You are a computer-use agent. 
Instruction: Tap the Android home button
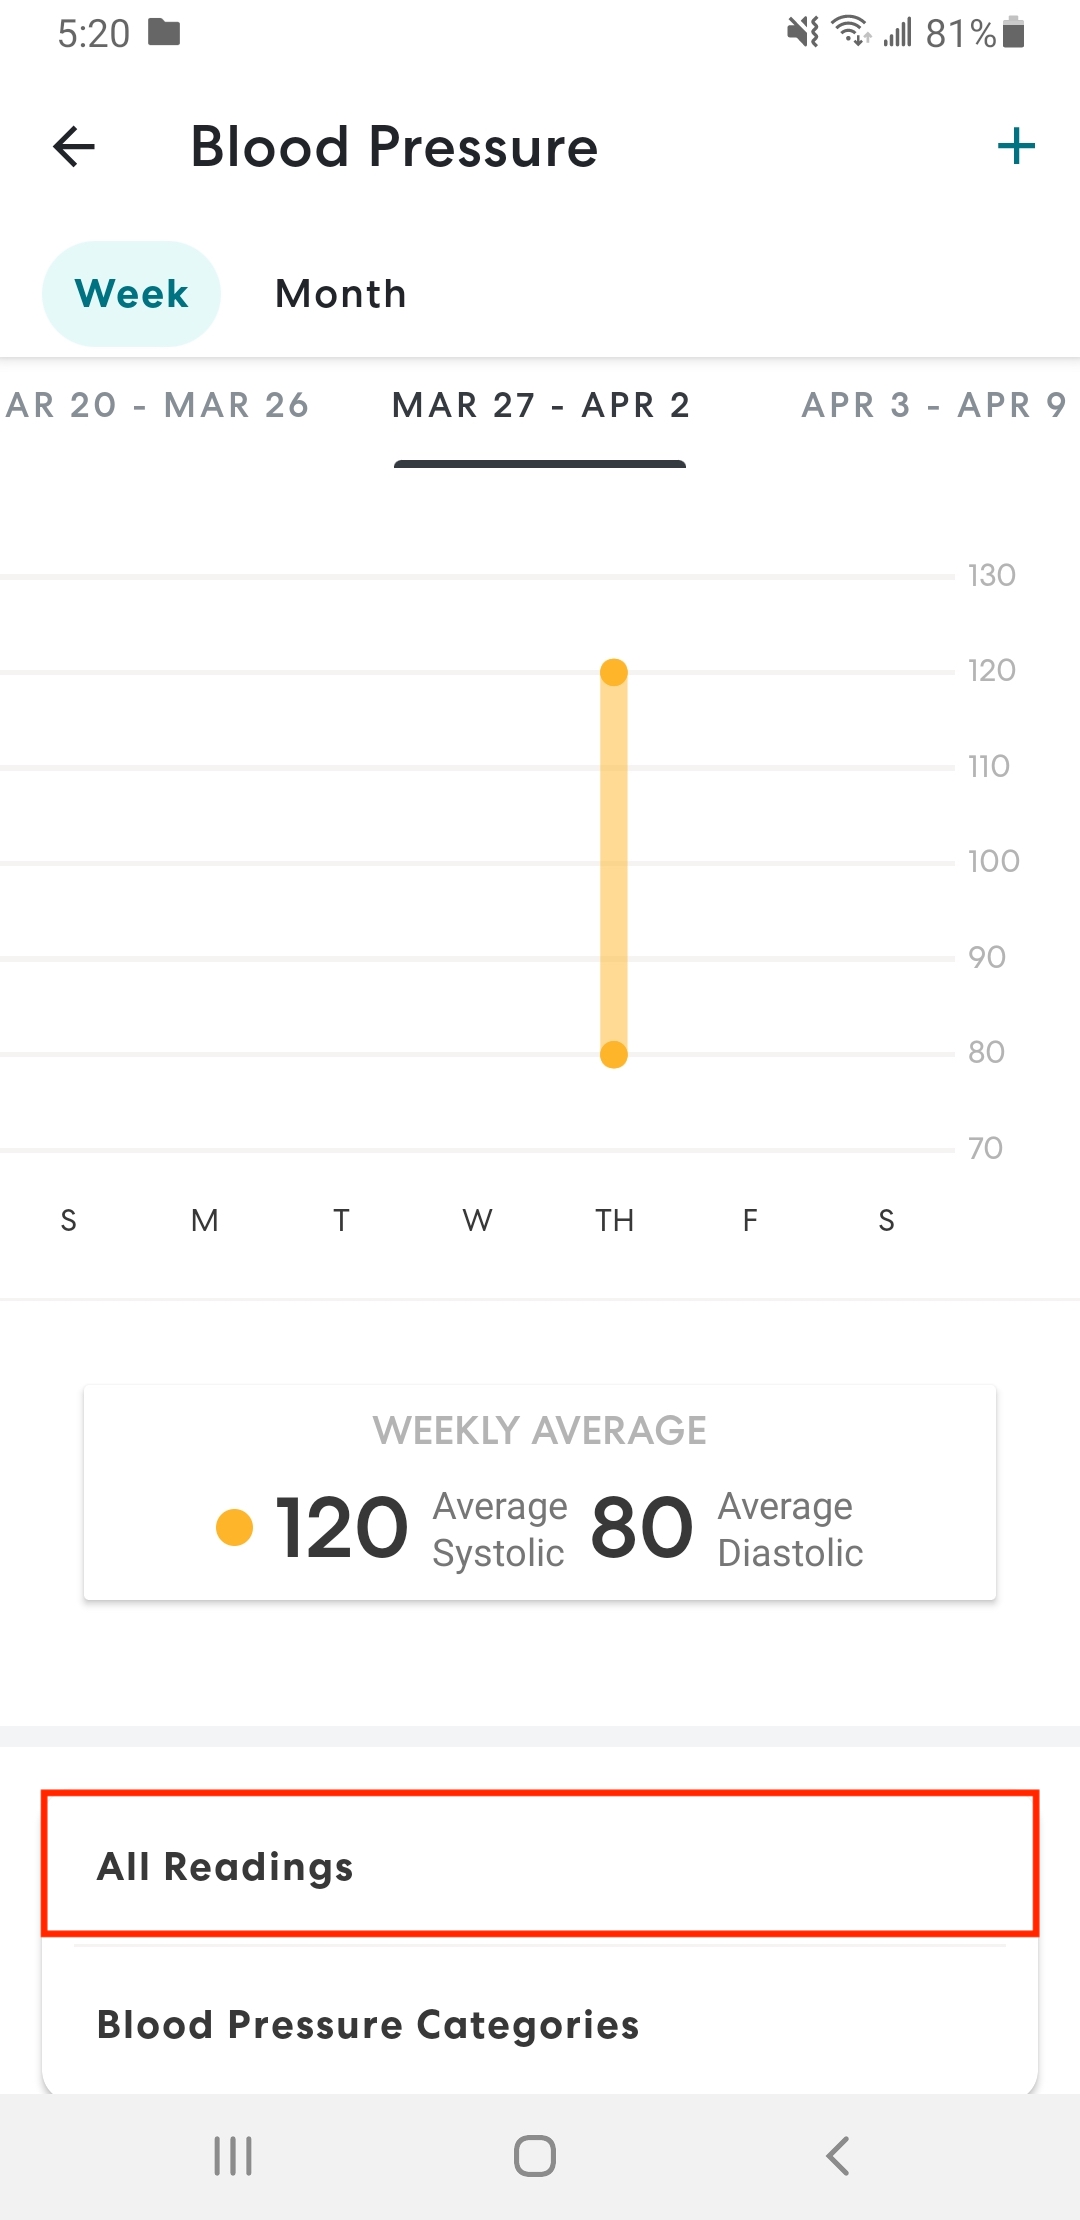click(535, 2156)
